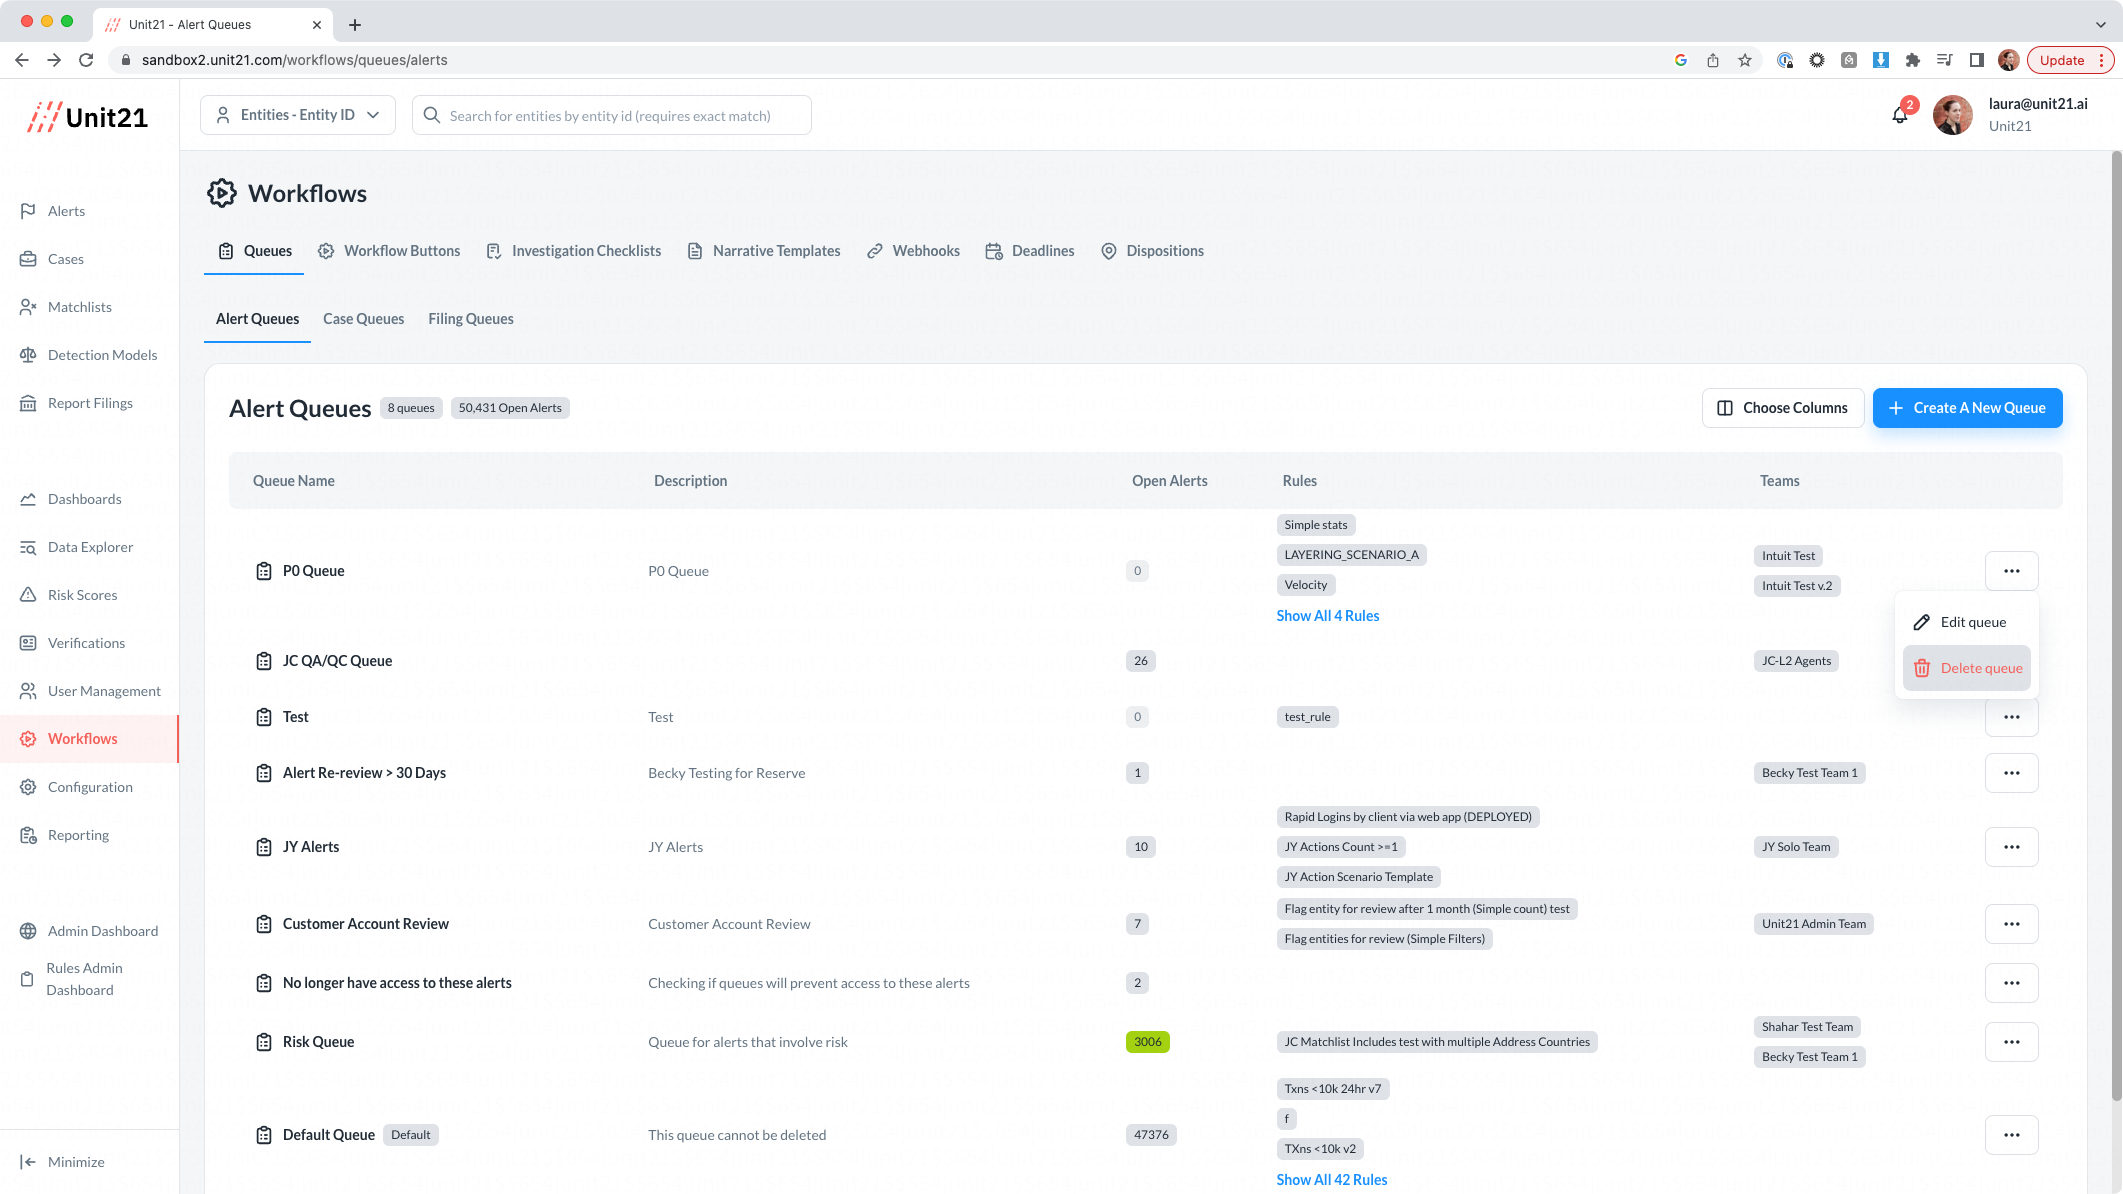The image size is (2123, 1194).
Task: Click the Matchlists sidebar icon
Action: coord(28,307)
